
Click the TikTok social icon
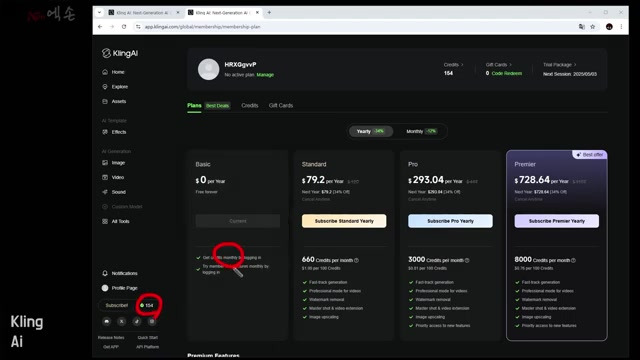(x=137, y=321)
